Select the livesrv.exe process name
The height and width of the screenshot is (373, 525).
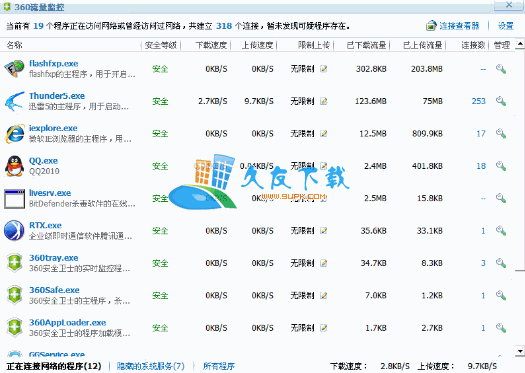(x=50, y=193)
